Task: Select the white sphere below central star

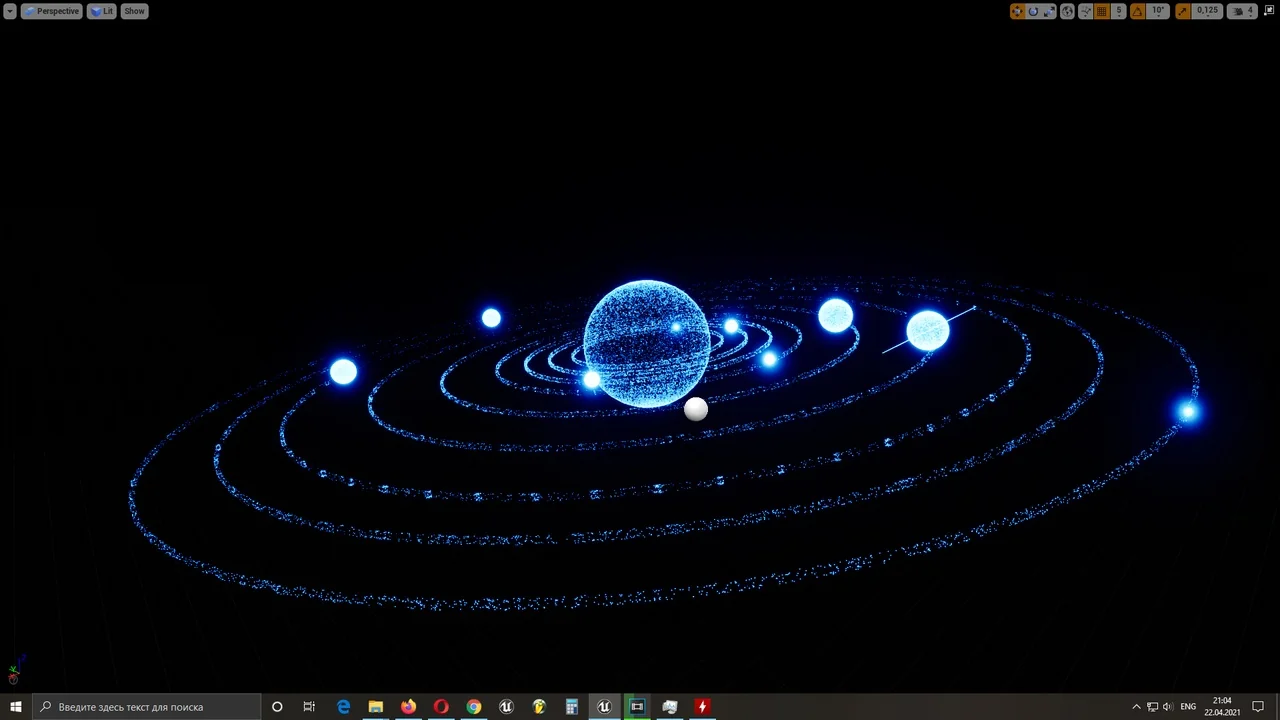Action: point(696,408)
